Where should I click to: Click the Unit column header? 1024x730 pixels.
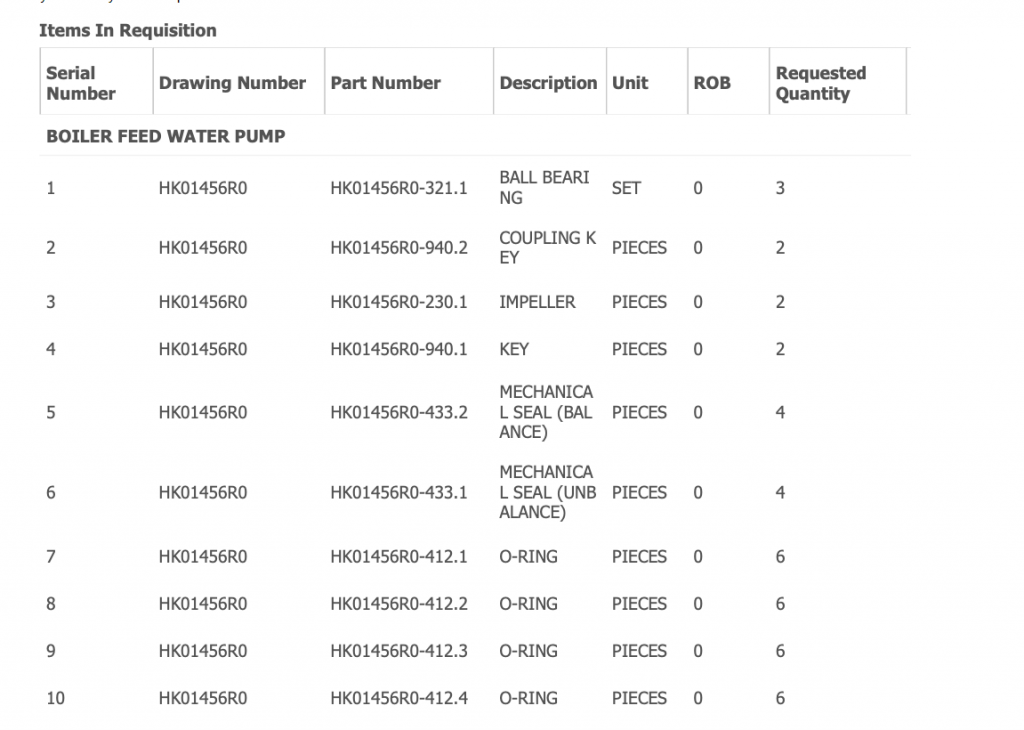pos(630,83)
